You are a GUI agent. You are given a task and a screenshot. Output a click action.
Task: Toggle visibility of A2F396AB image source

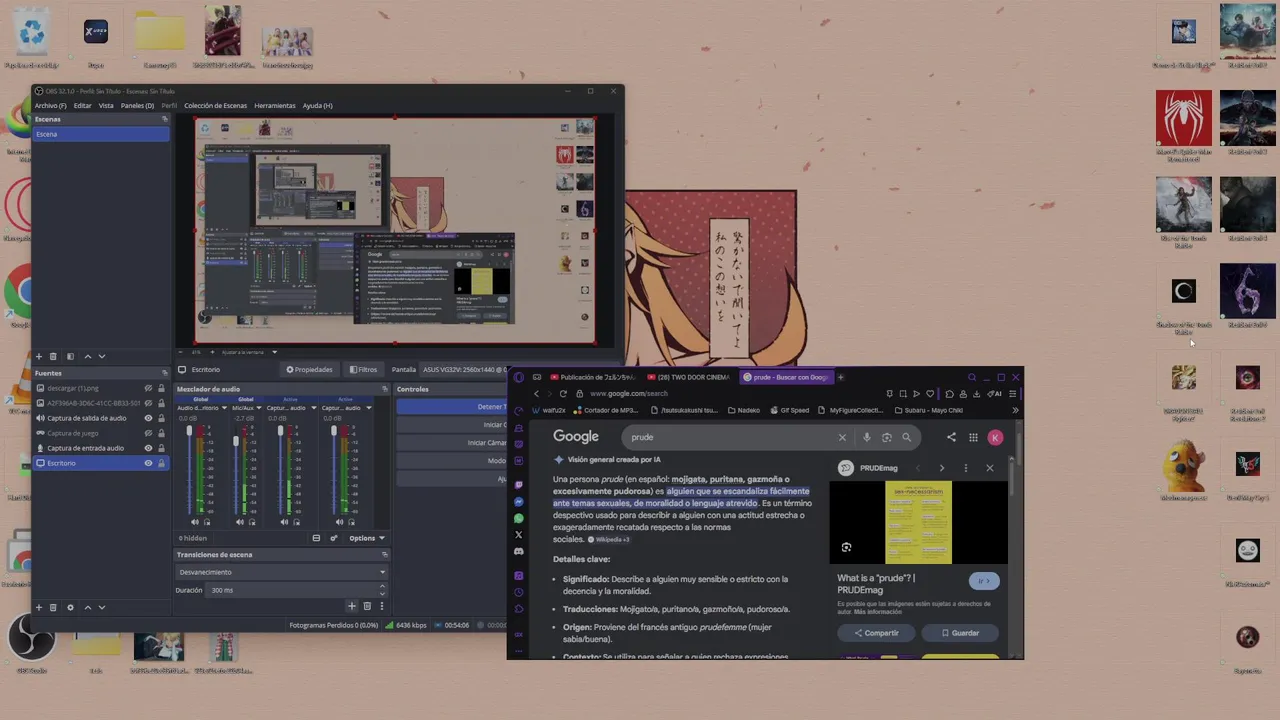(148, 403)
